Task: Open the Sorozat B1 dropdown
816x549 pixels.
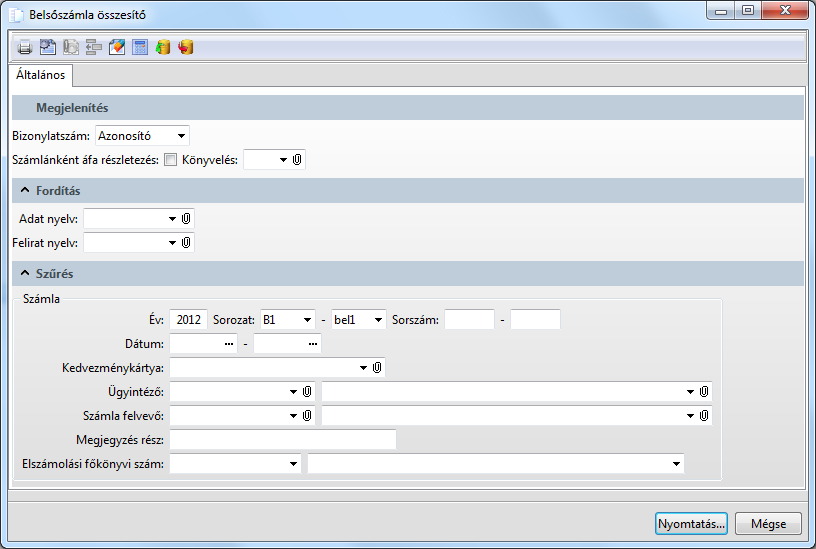Action: [x=308, y=320]
